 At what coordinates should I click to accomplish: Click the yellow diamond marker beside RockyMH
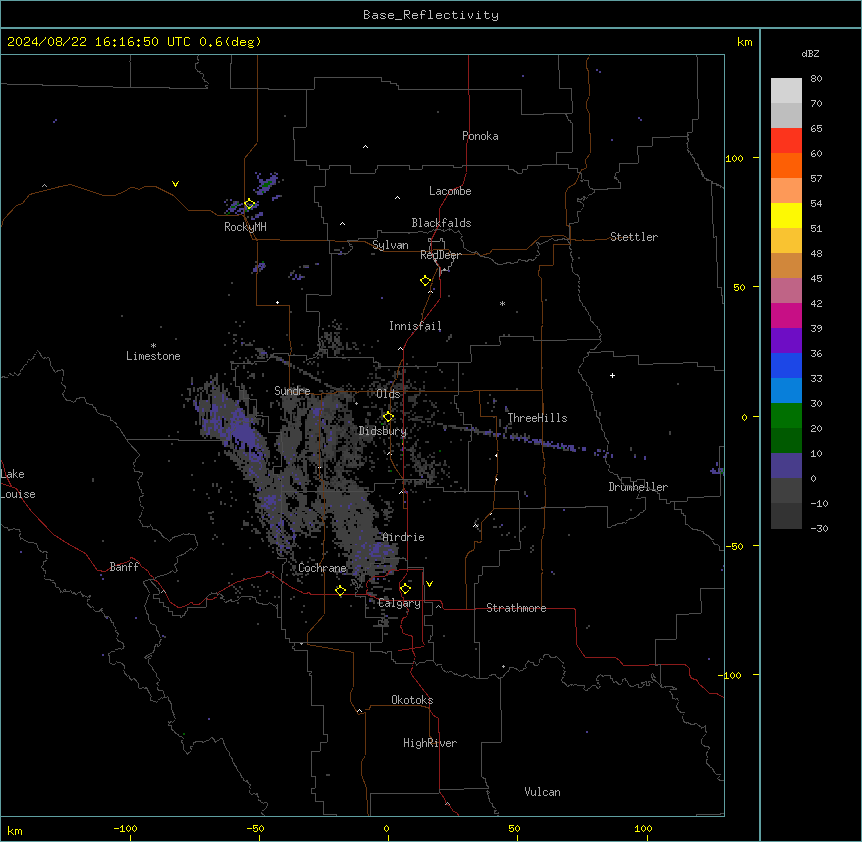click(249, 204)
